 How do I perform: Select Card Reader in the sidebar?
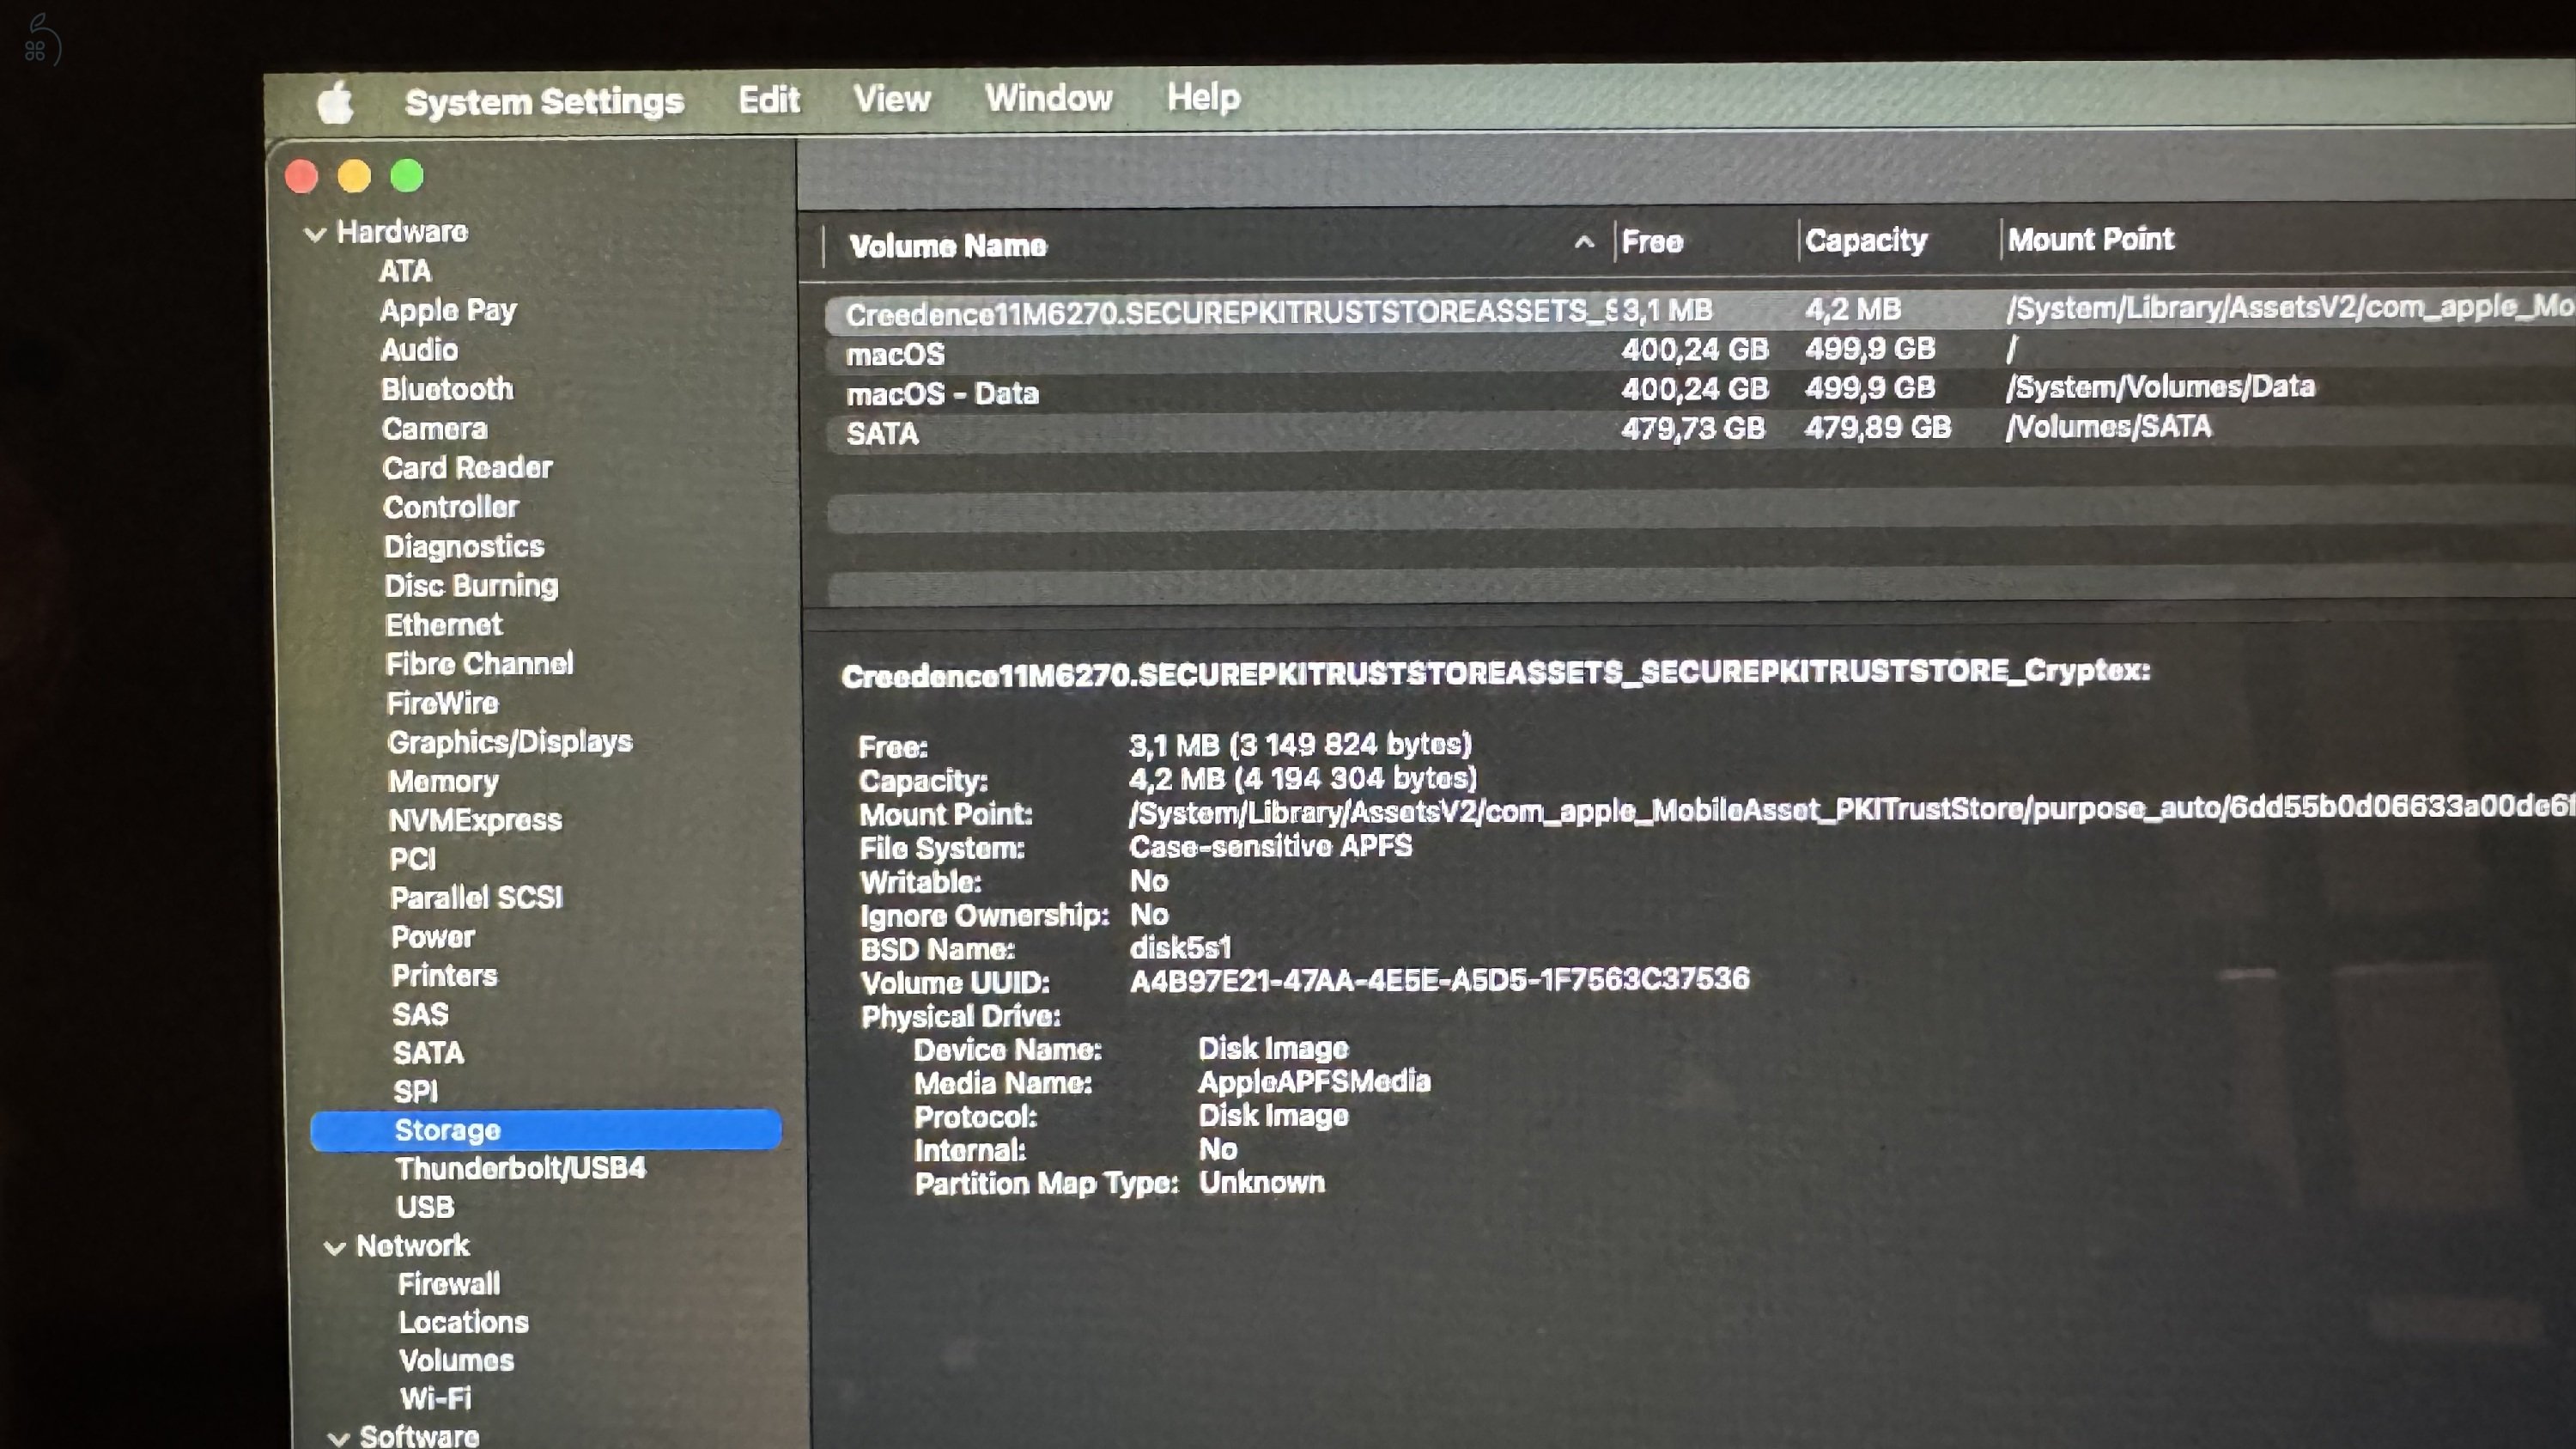point(467,468)
